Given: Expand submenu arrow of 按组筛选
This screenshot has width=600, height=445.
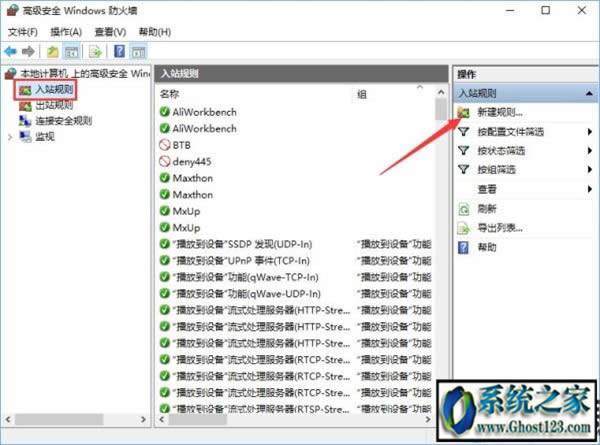Looking at the screenshot, I should coord(590,170).
